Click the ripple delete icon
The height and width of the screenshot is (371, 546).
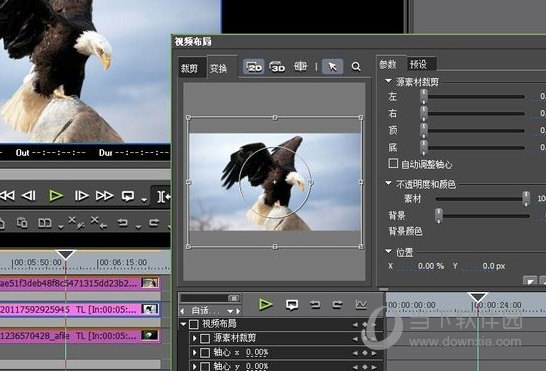(x=76, y=222)
